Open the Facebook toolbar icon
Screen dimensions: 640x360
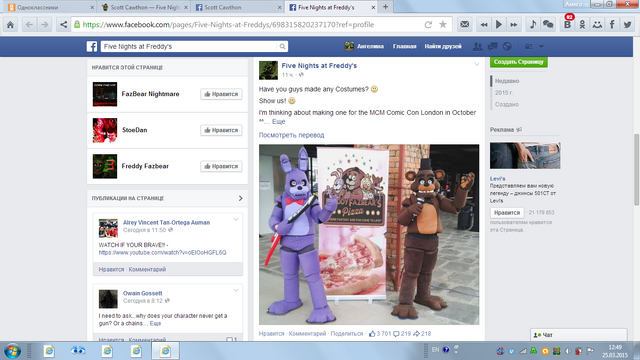612,24
